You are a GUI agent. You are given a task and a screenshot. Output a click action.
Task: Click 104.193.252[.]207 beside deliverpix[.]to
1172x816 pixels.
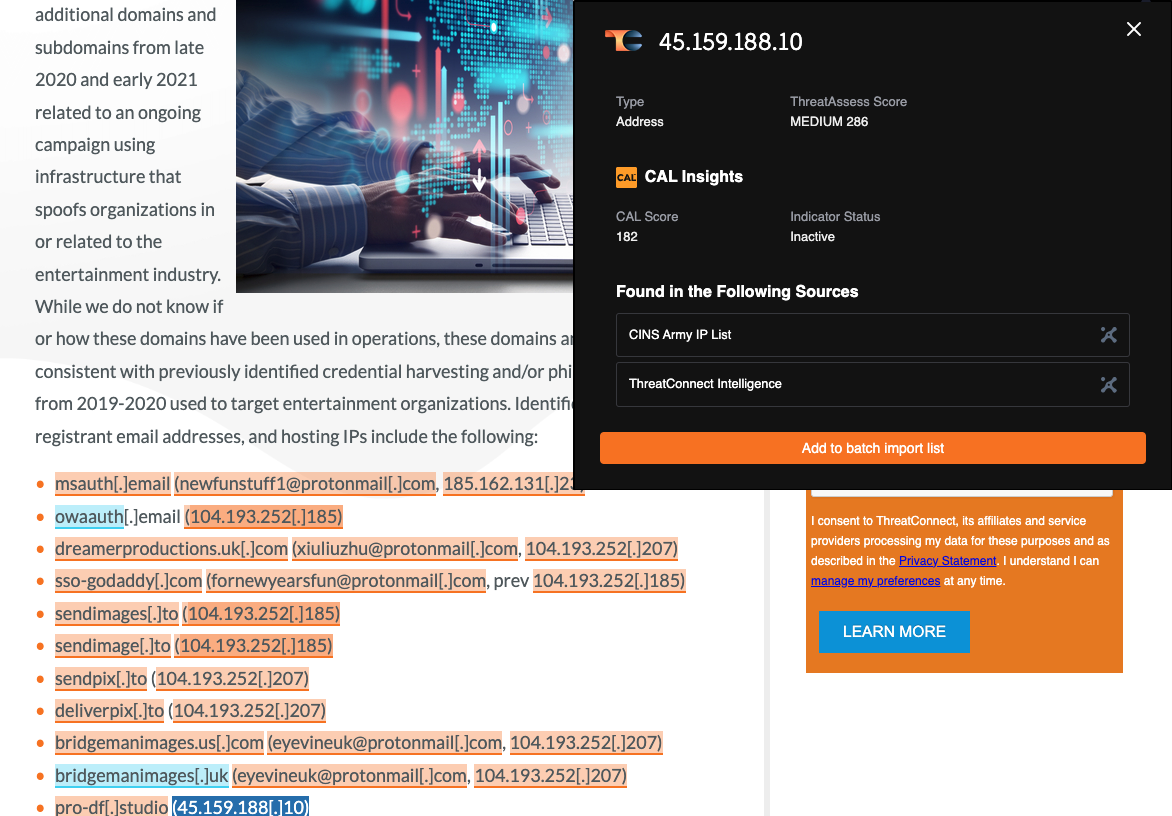pos(249,711)
